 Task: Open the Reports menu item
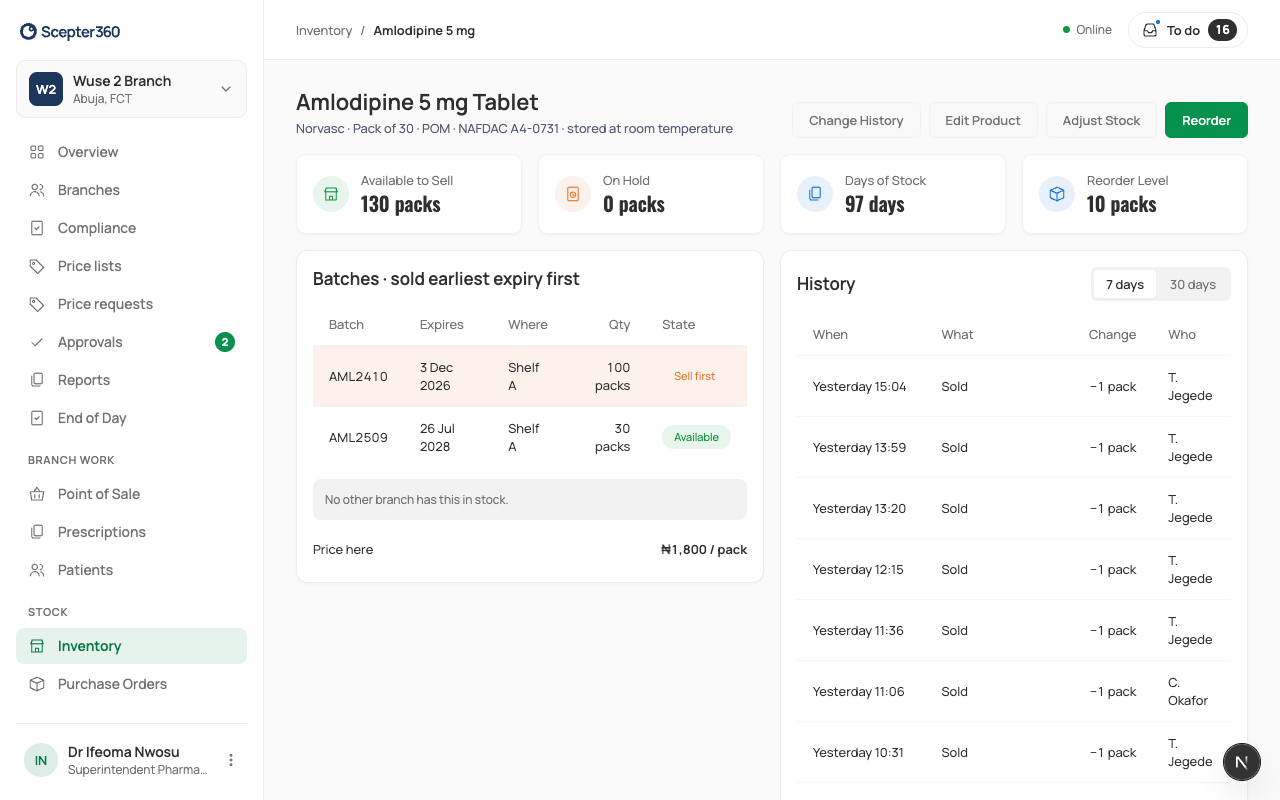tap(131, 380)
